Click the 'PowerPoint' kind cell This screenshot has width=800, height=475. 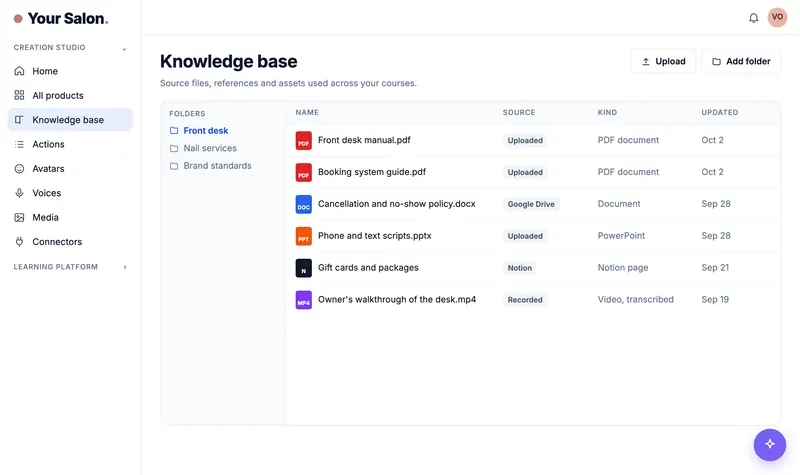(621, 236)
